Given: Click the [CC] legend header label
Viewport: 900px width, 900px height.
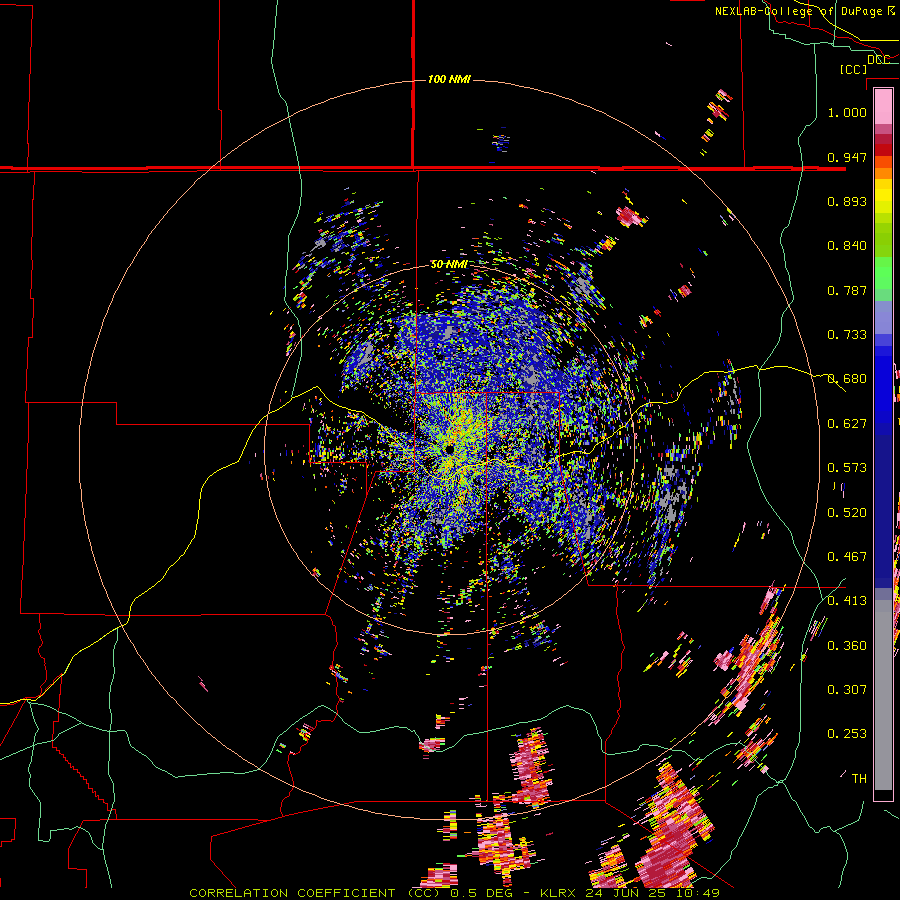Looking at the screenshot, I should click(854, 69).
